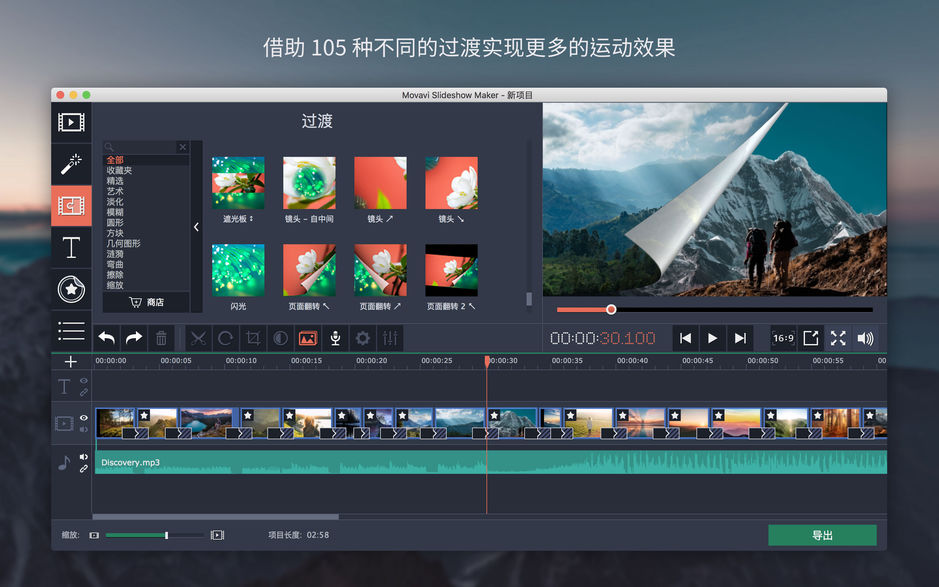Image resolution: width=939 pixels, height=587 pixels.
Task: Open clip properties with the gear icon
Action: 362,337
